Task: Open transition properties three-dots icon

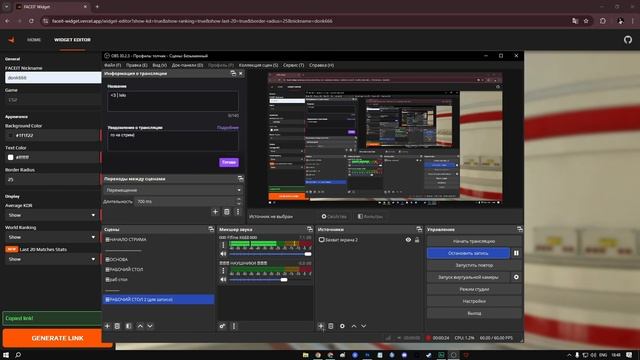Action: coord(238,212)
